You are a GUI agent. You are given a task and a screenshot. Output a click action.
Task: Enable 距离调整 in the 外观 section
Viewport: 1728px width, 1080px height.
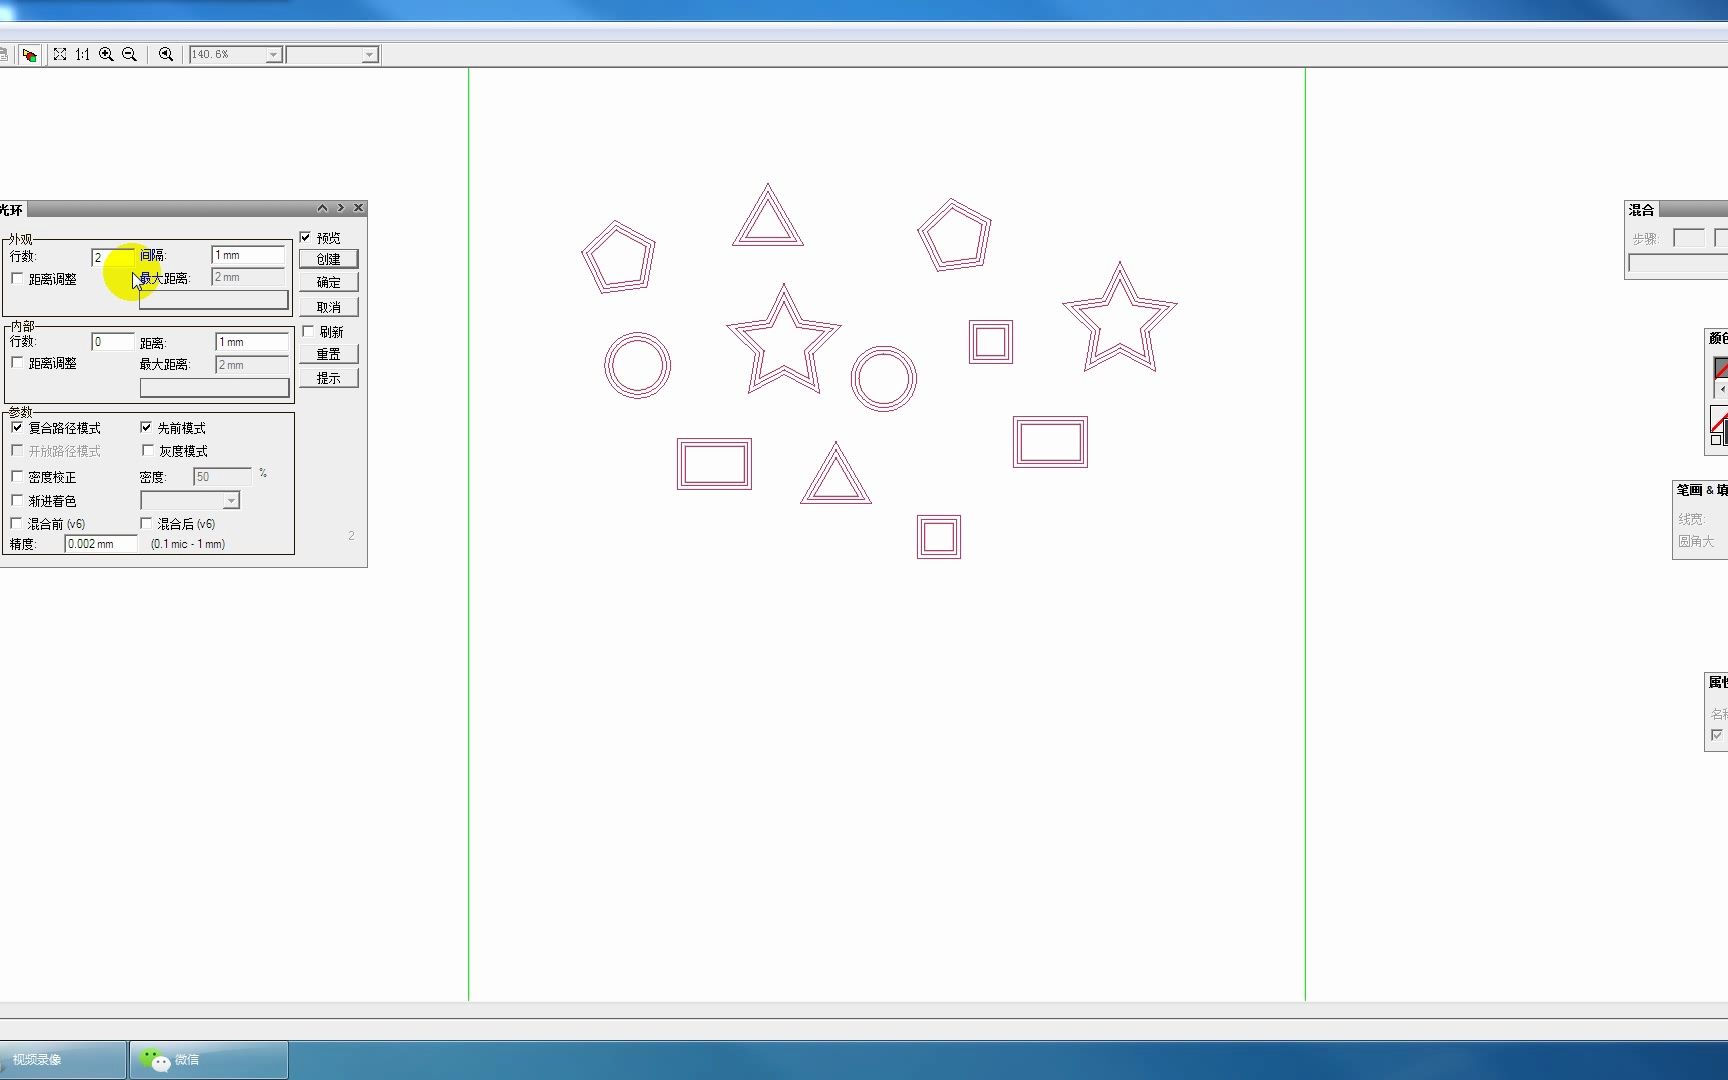(17, 279)
